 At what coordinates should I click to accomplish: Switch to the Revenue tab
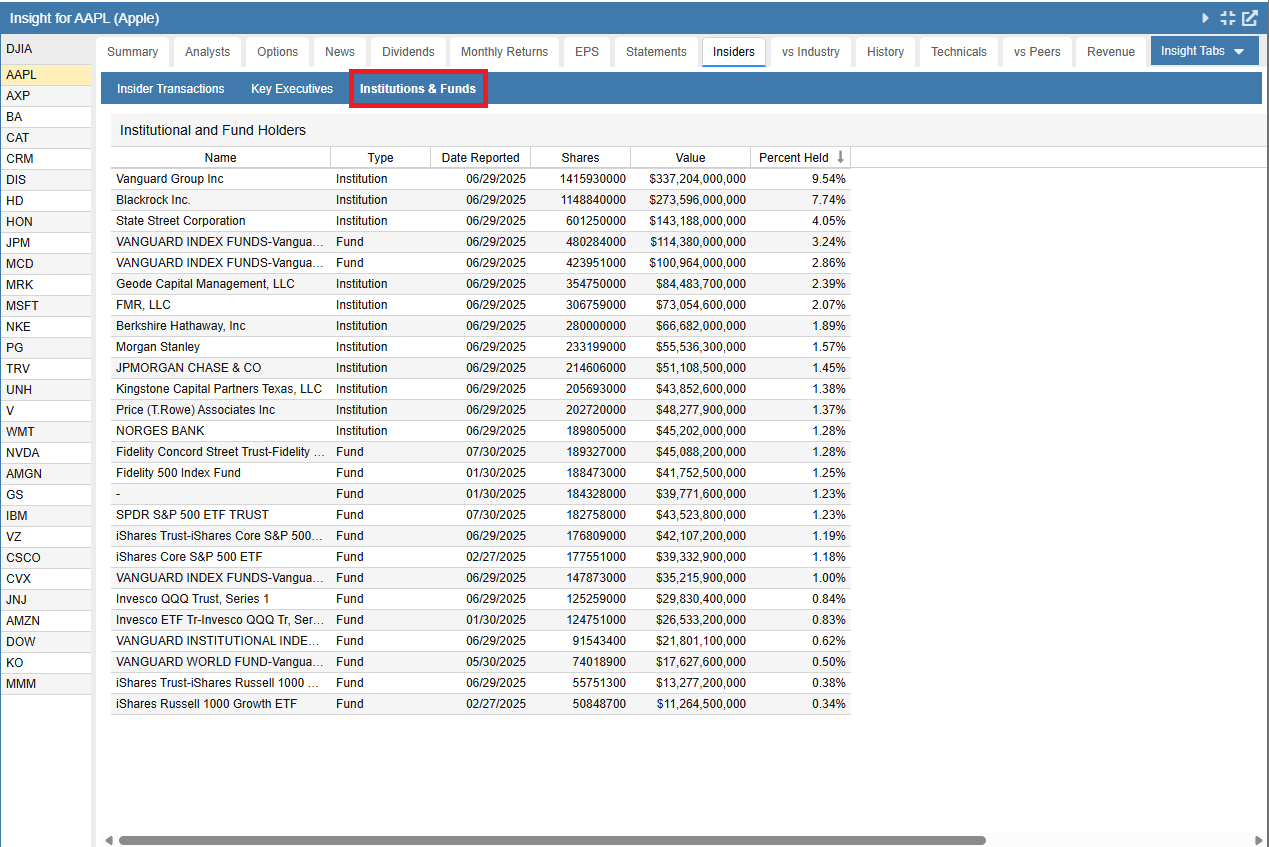pos(1111,52)
